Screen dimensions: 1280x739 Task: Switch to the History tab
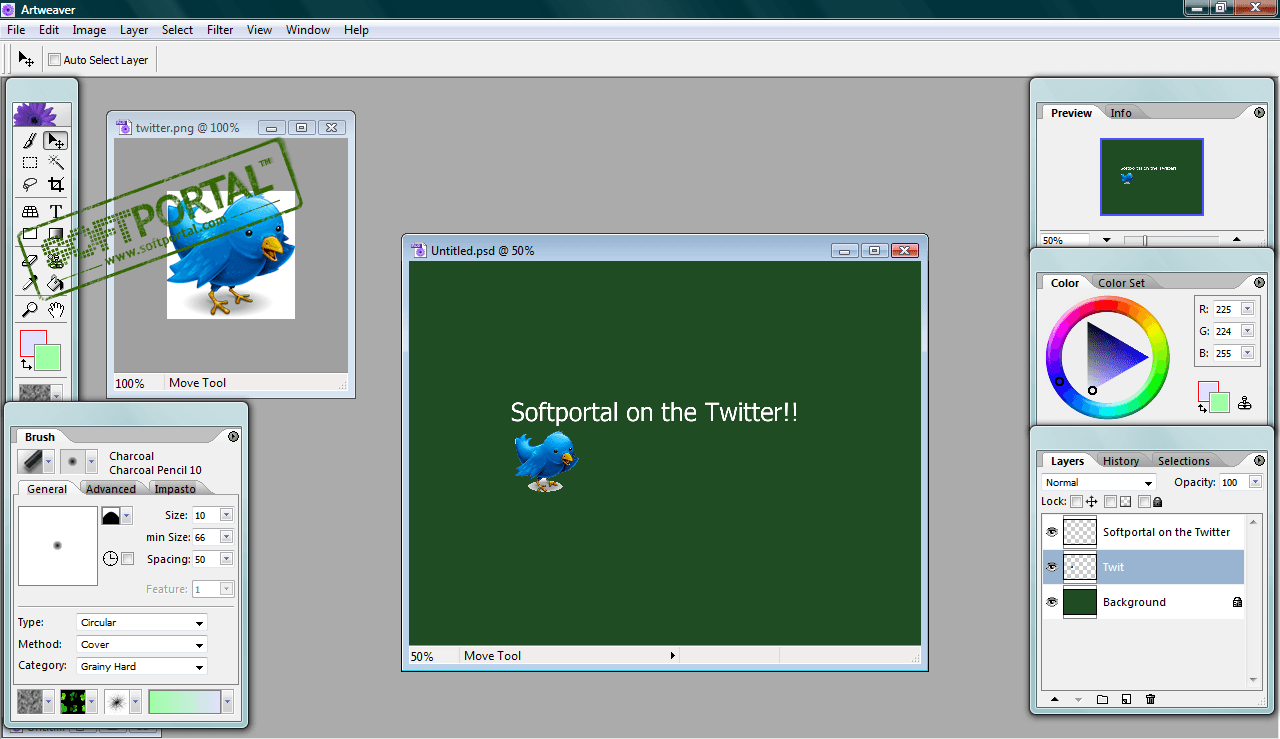(x=1121, y=461)
